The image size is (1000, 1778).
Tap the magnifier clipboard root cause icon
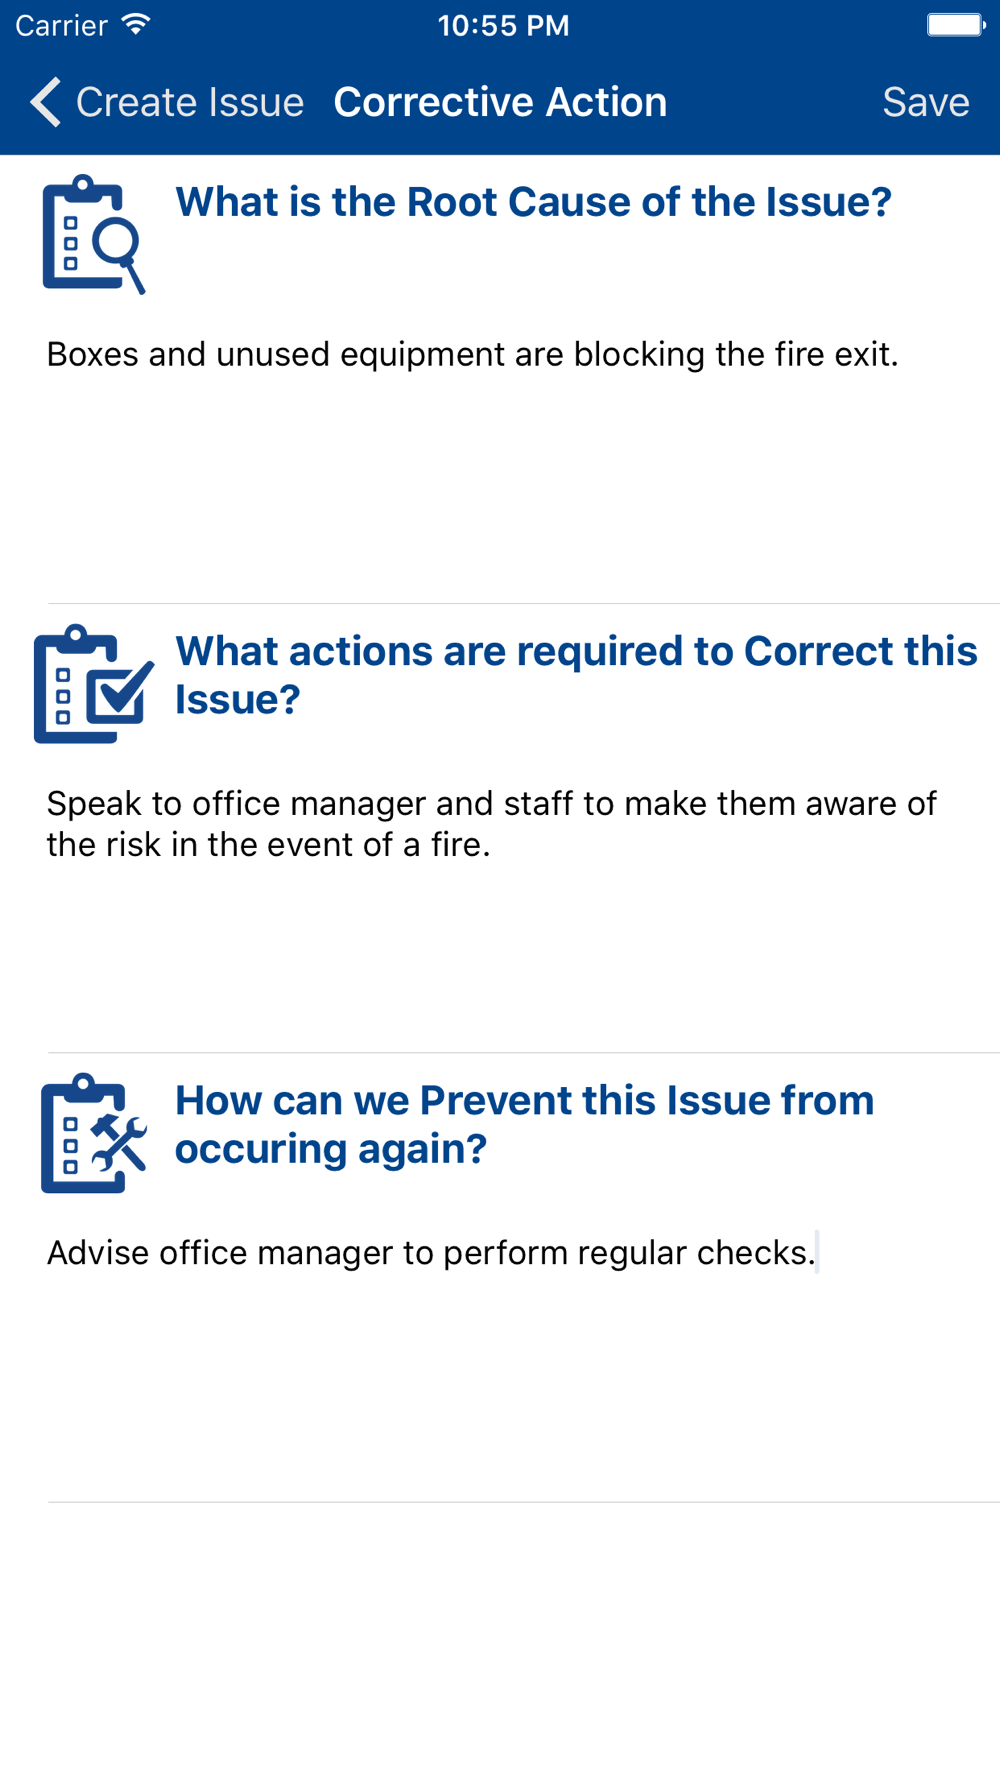(x=94, y=234)
